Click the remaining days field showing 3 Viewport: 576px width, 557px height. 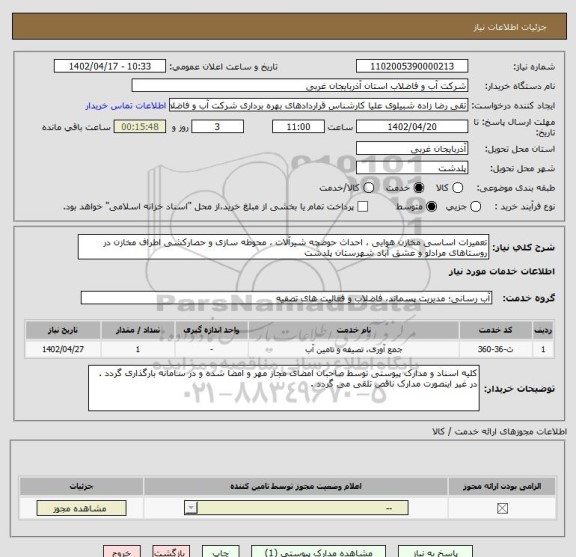click(217, 127)
